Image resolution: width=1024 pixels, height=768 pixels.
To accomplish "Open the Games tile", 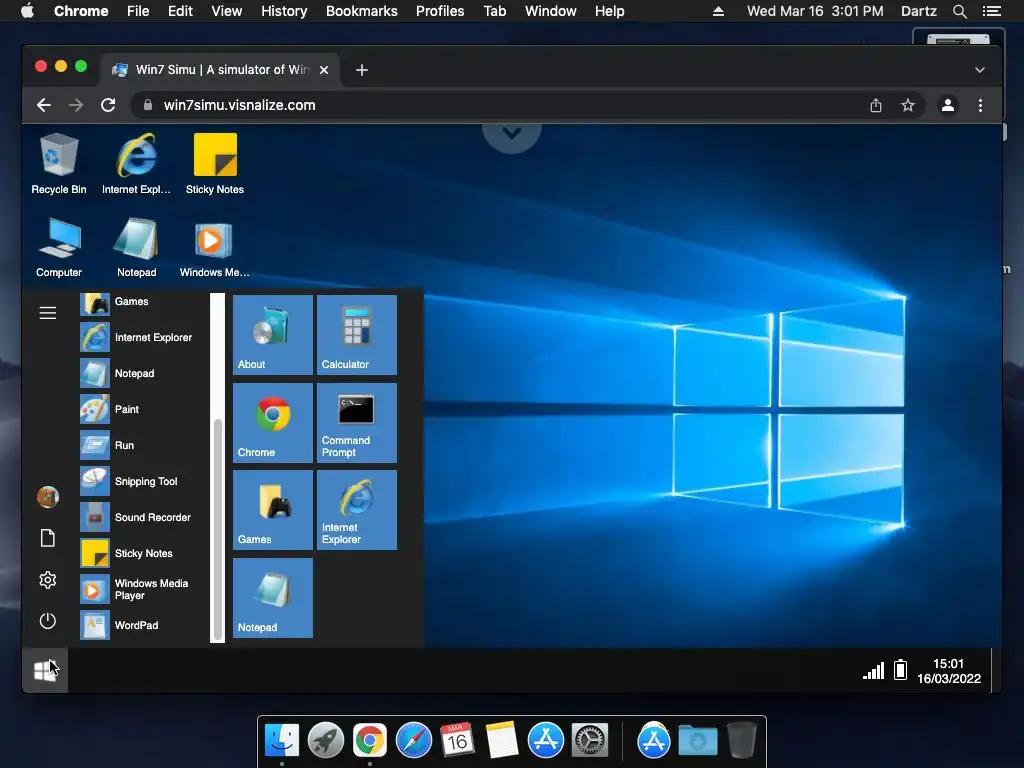I will [x=273, y=510].
